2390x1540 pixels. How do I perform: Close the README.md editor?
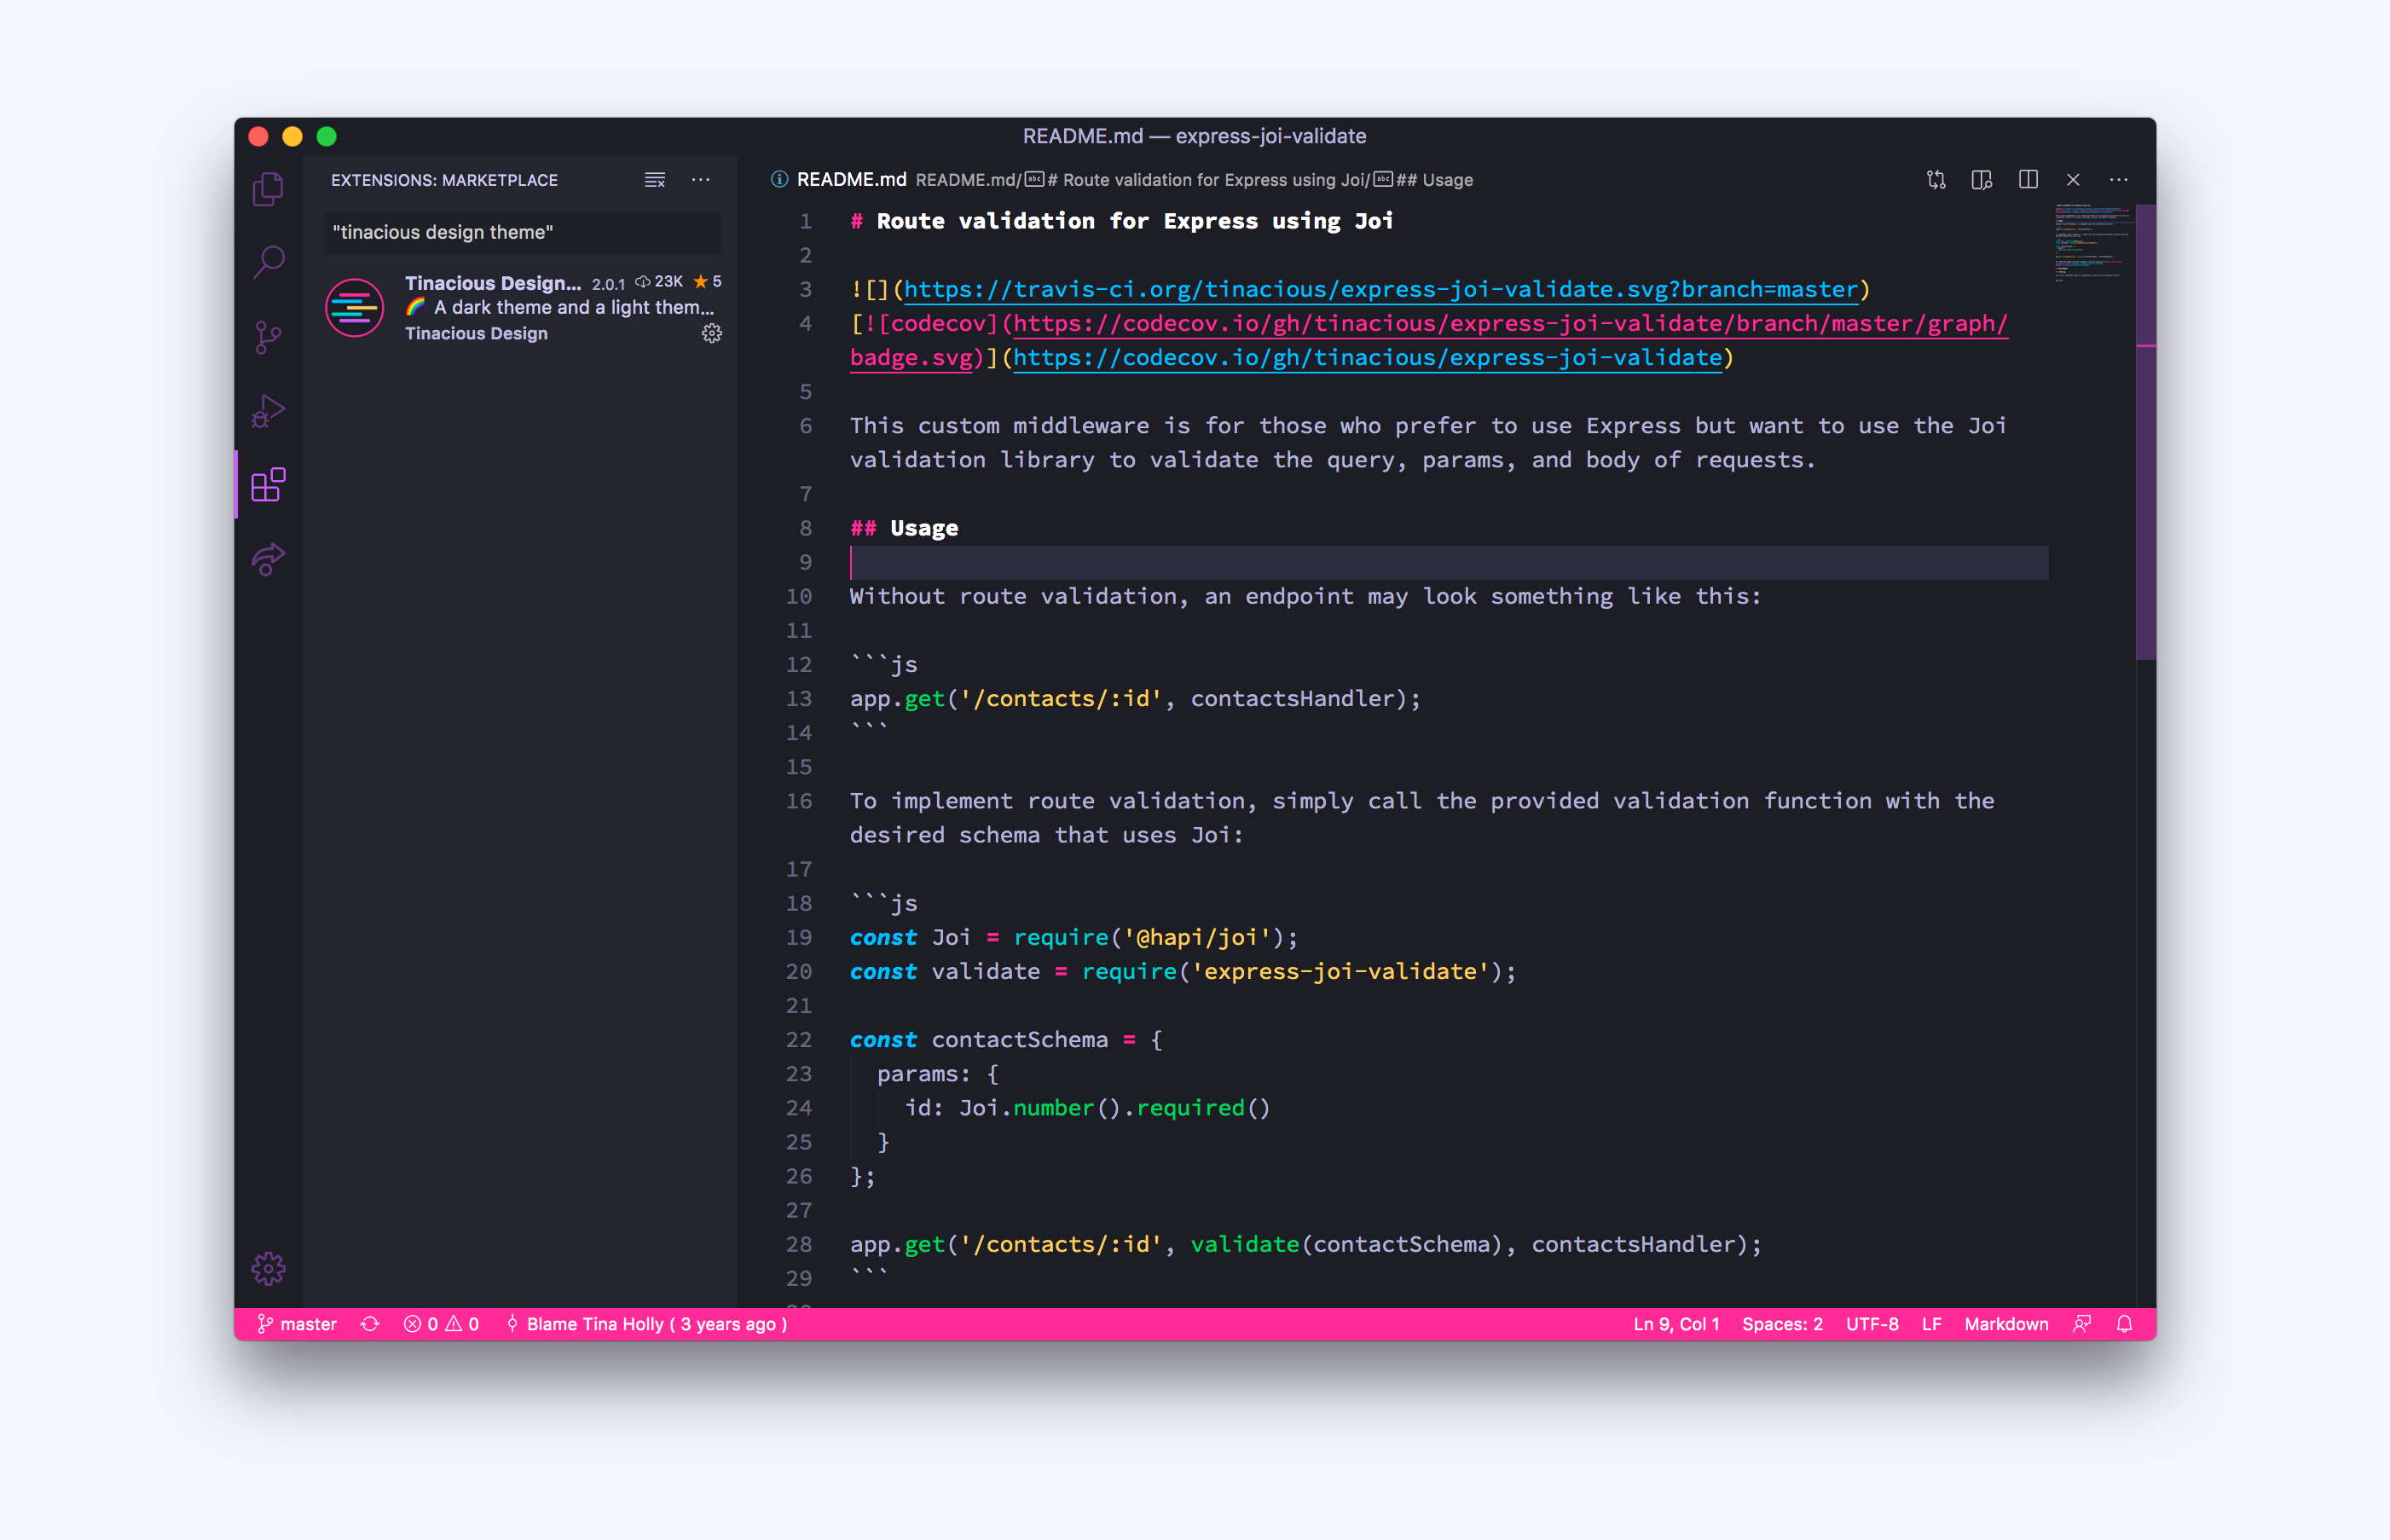point(2073,180)
